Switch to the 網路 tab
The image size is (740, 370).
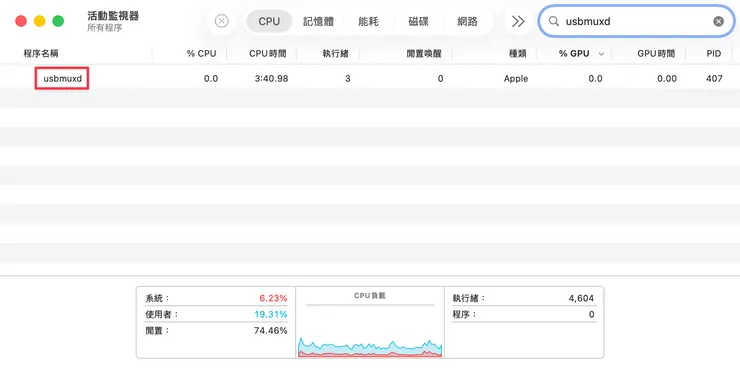point(468,21)
